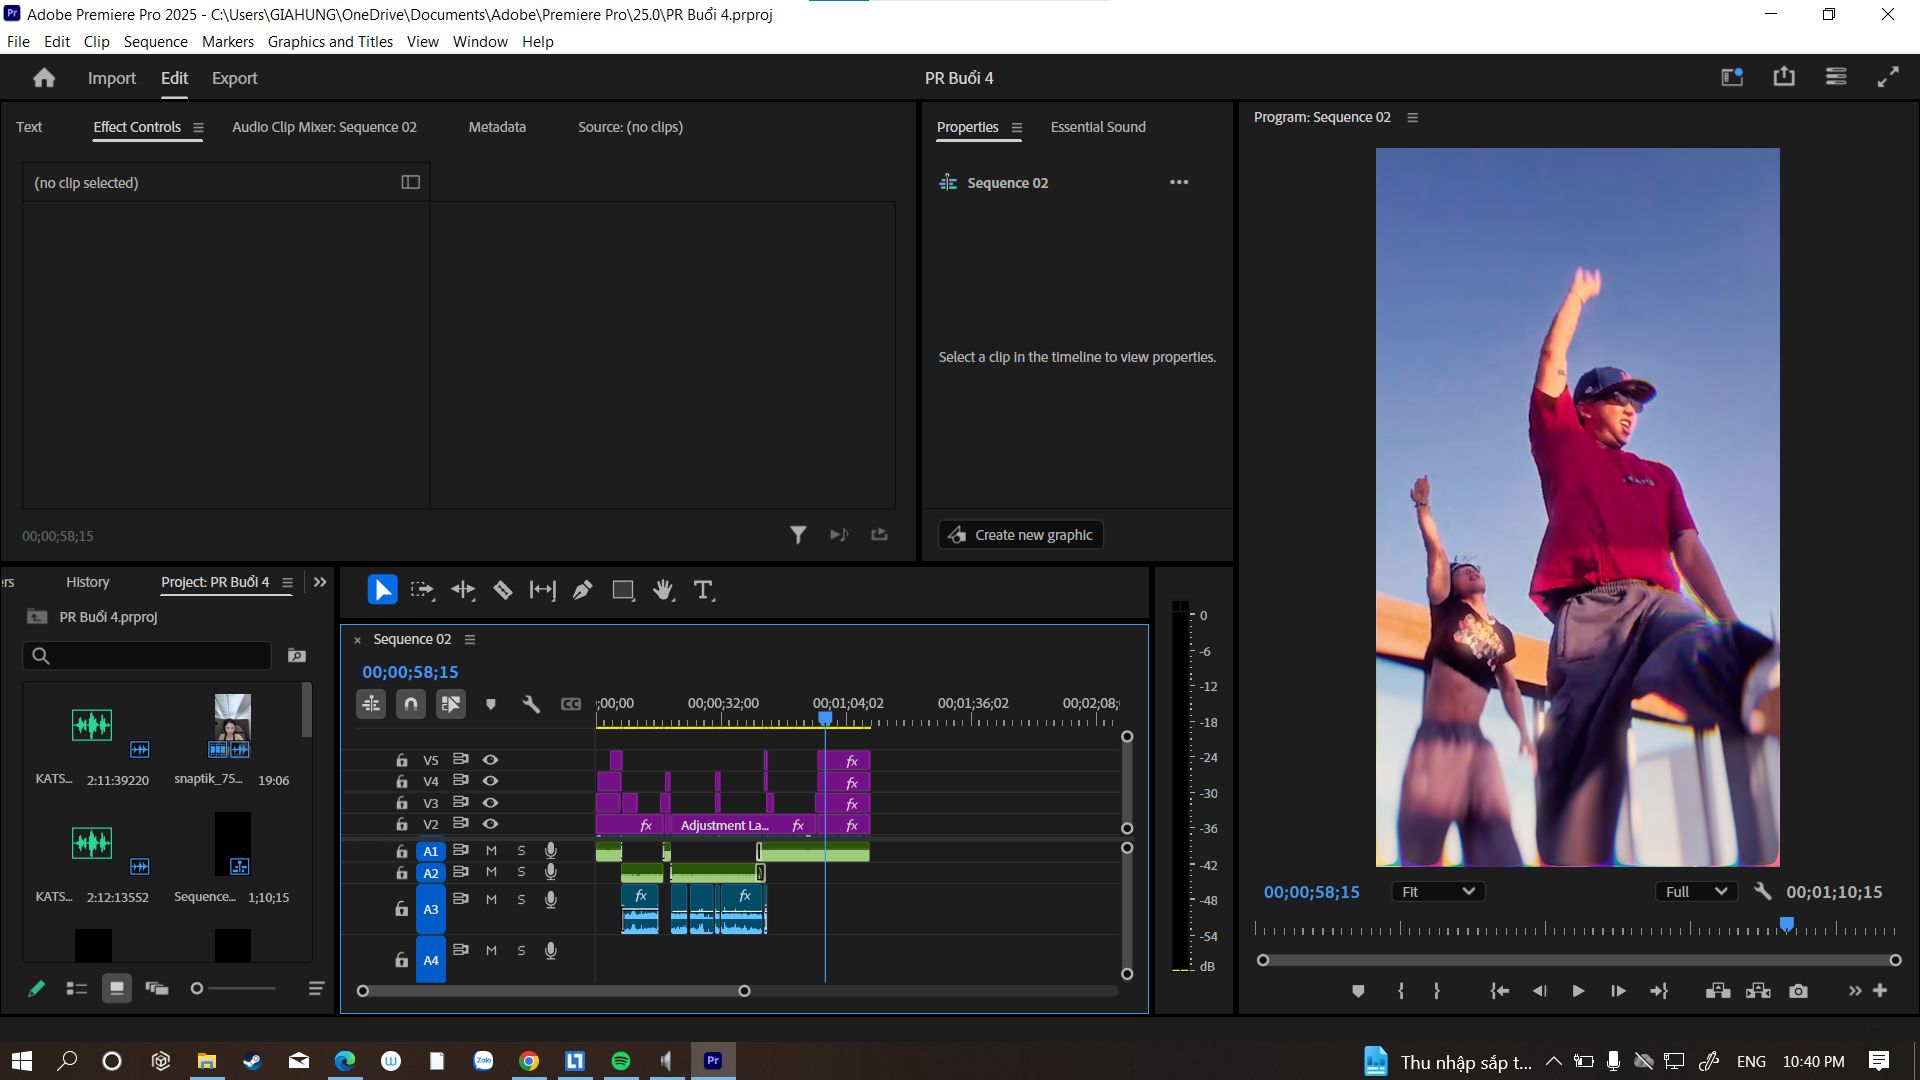Click Export Frame camera icon

[1798, 991]
